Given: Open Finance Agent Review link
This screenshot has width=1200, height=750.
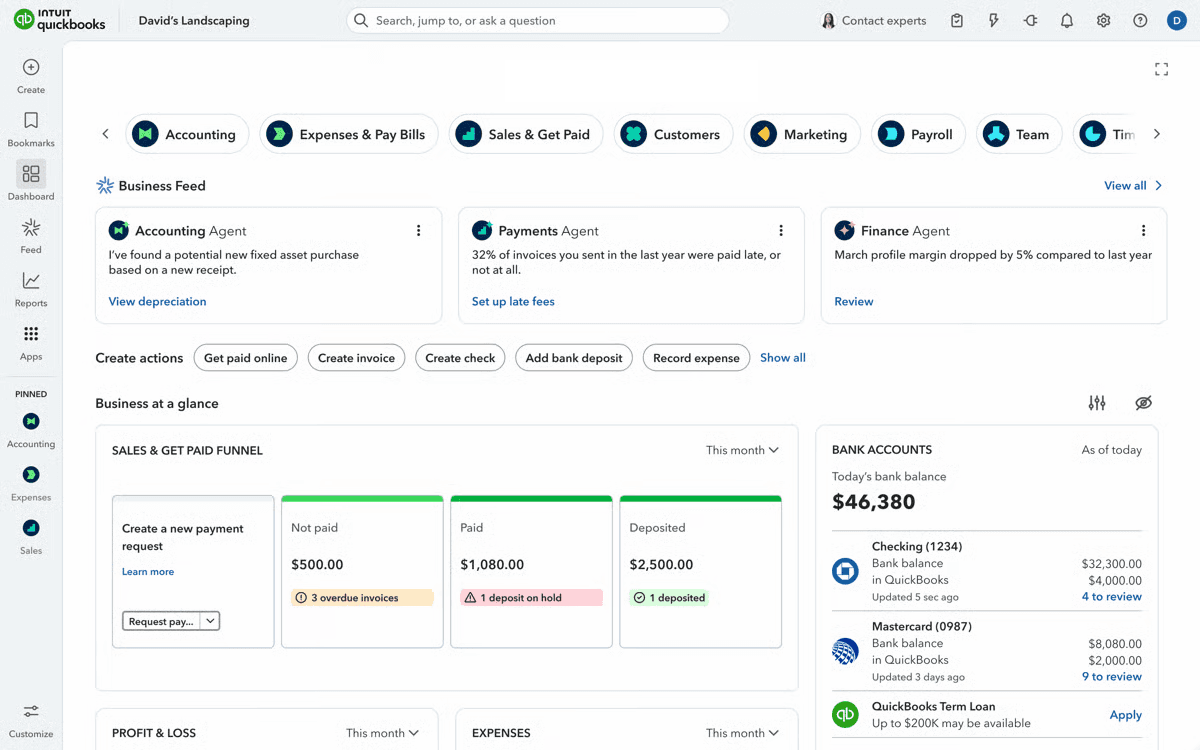Looking at the screenshot, I should click(x=854, y=302).
